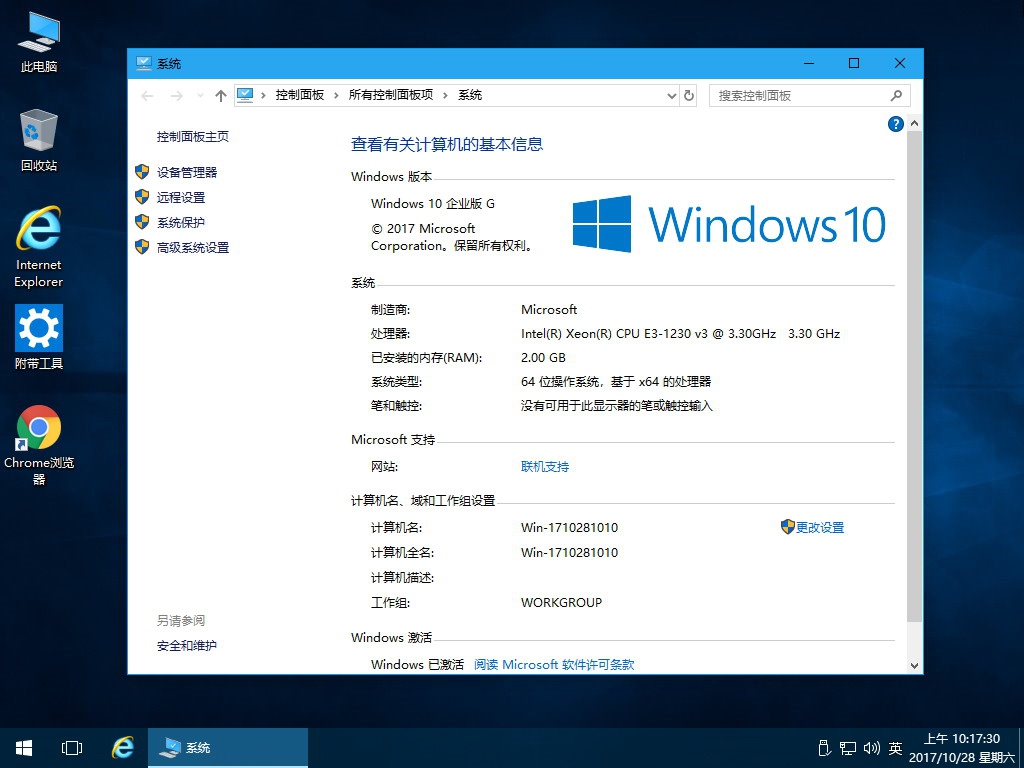Click the forward navigation arrow
This screenshot has width=1024, height=768.
click(176, 96)
